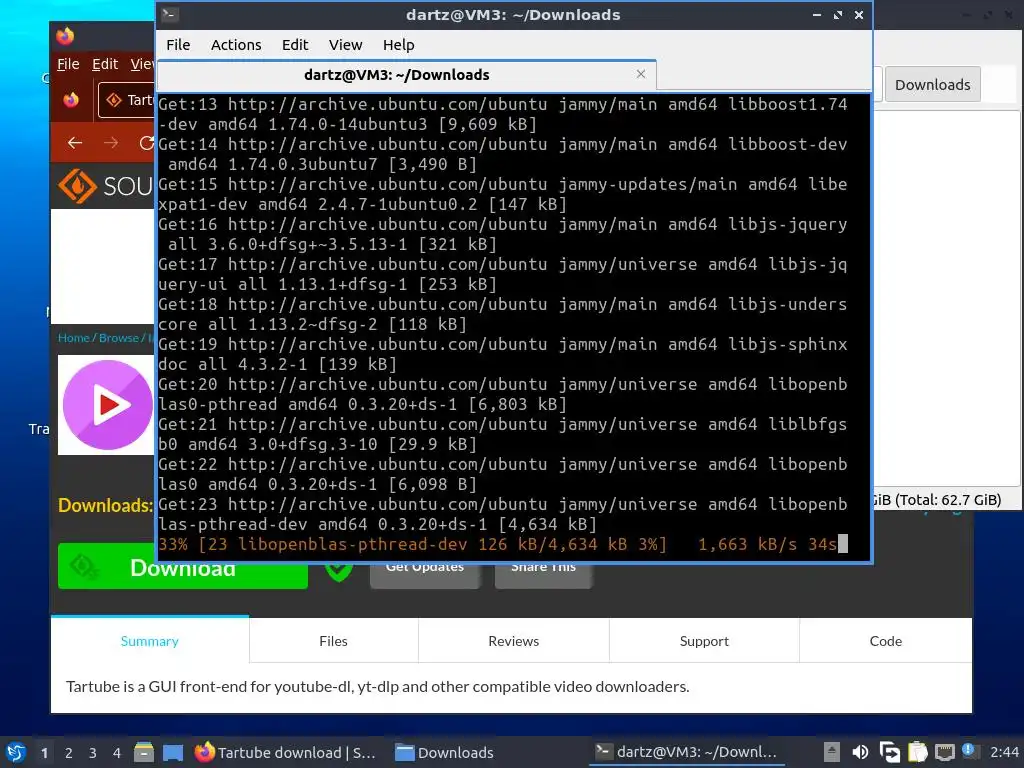
Task: Open the volume control tray icon
Action: click(860, 752)
